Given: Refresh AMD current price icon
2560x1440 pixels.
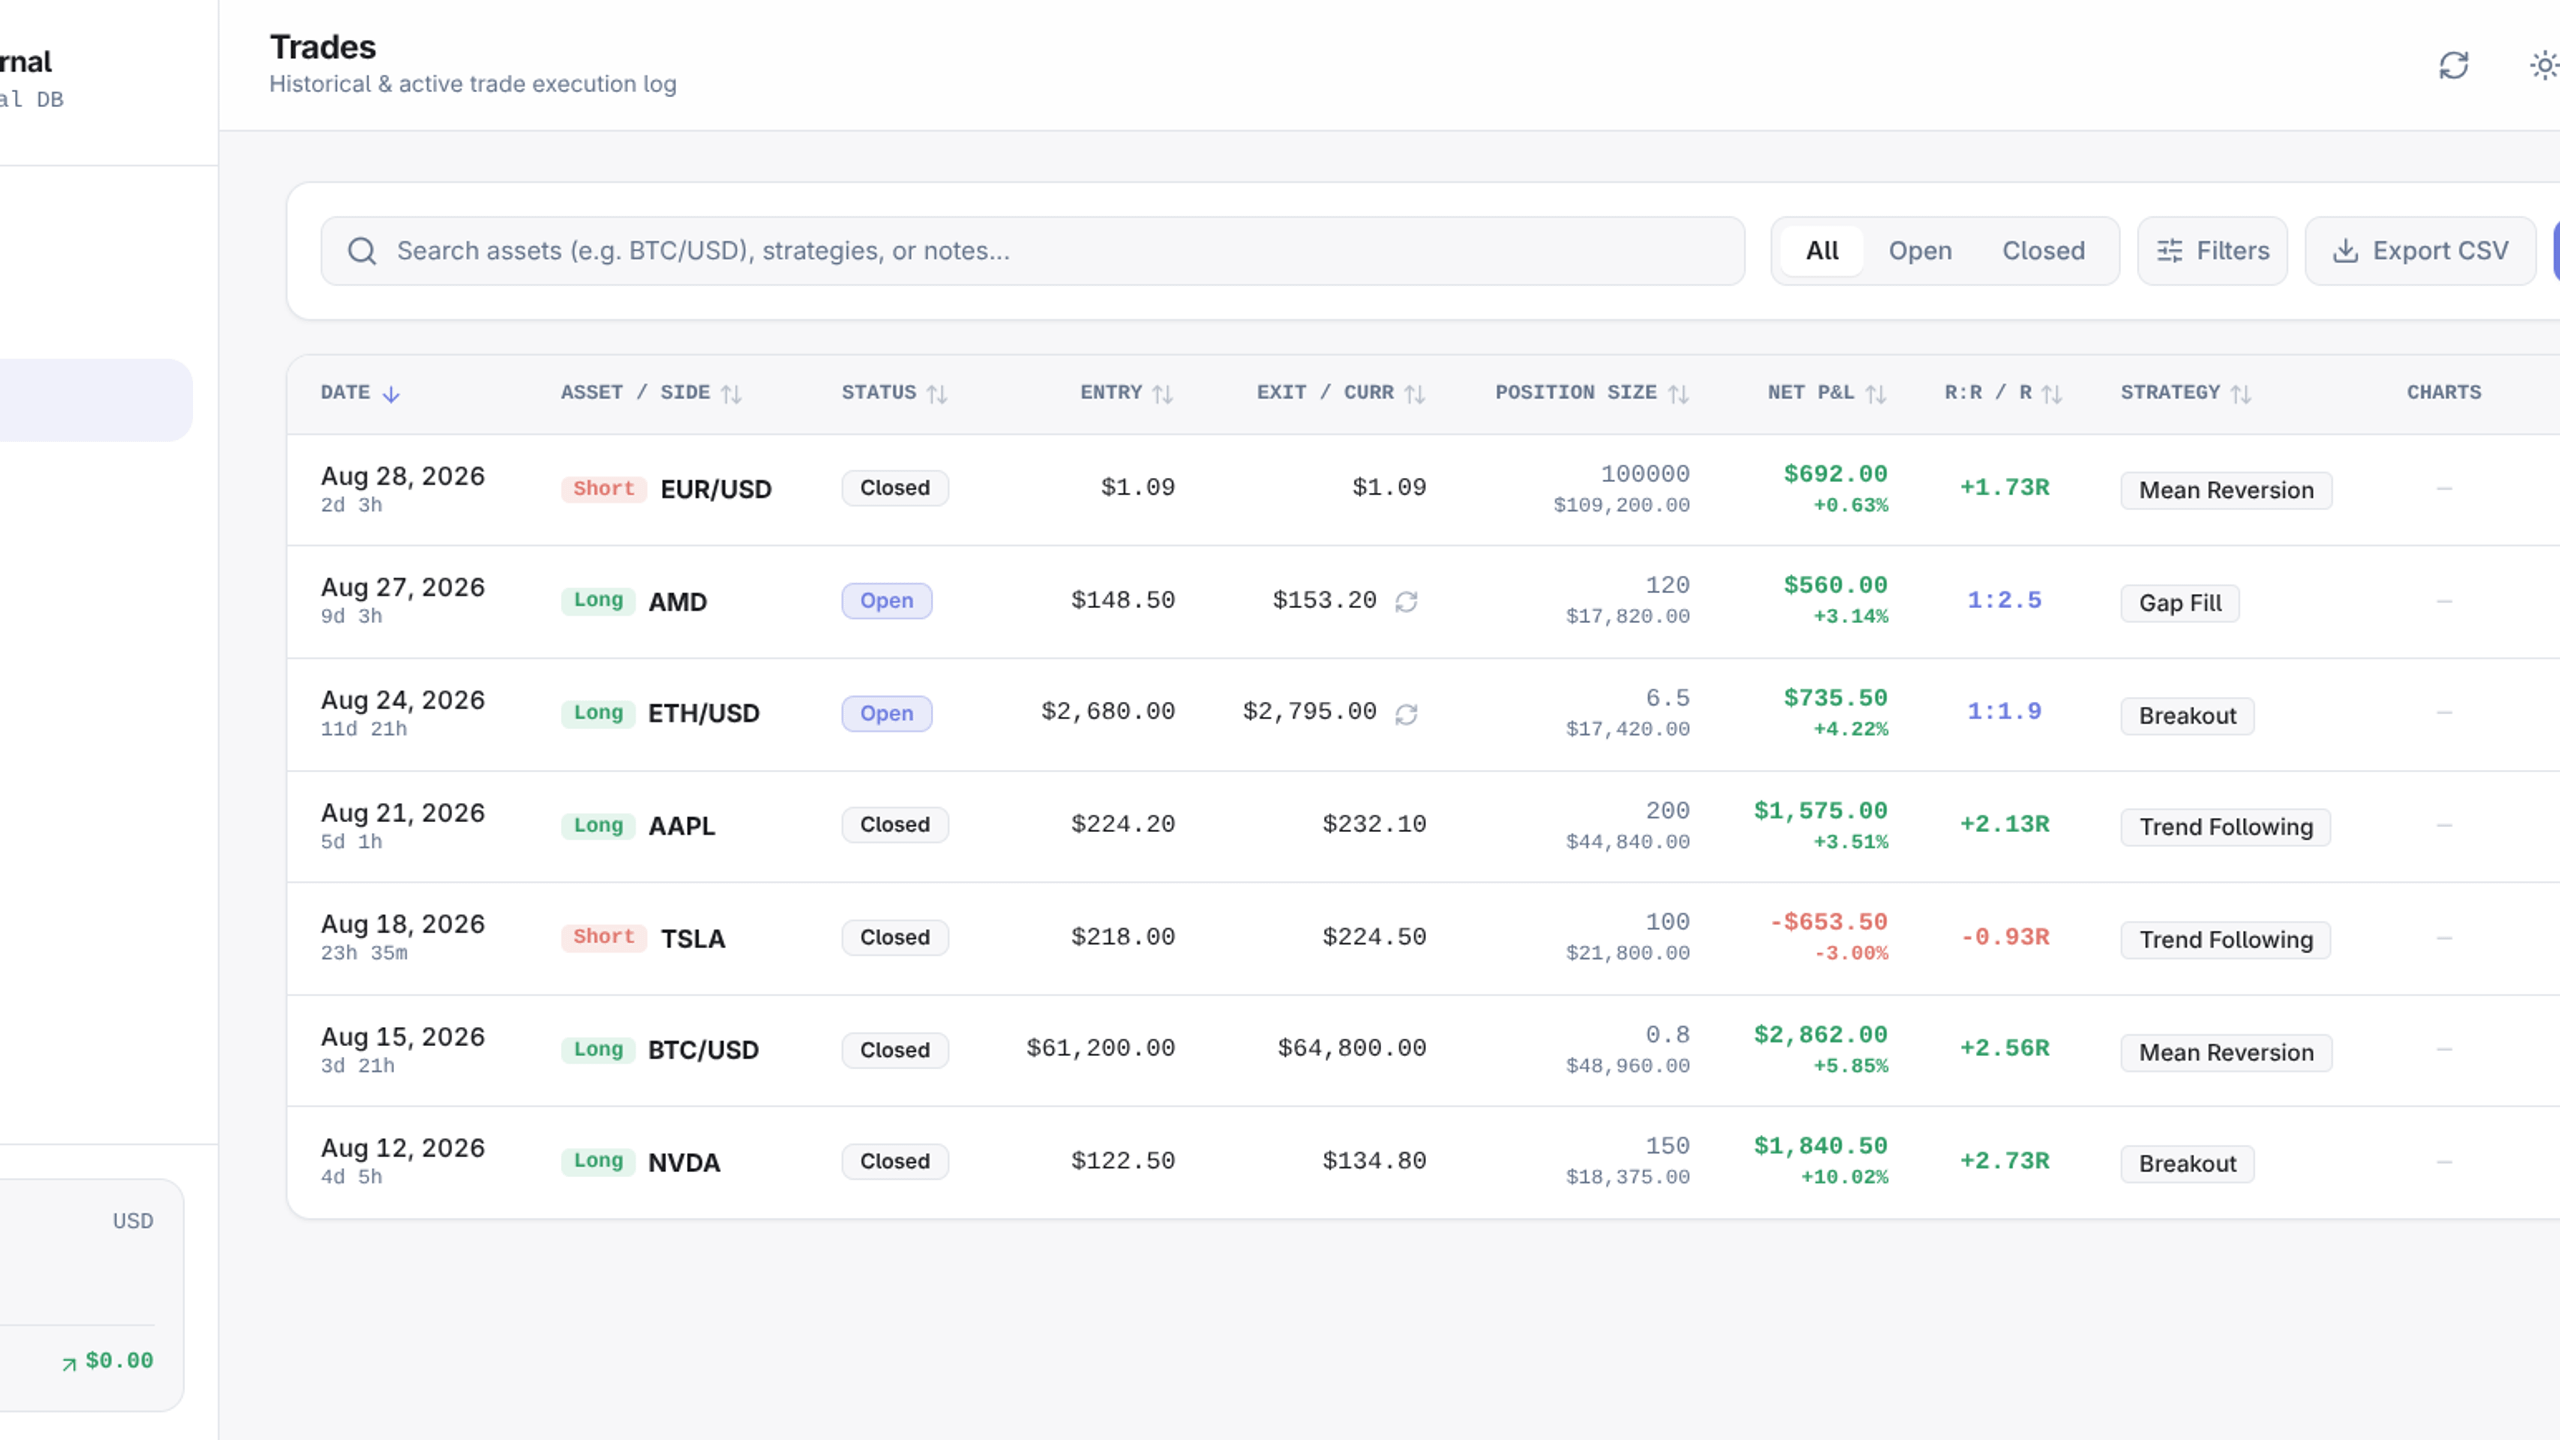Looking at the screenshot, I should click(1406, 601).
